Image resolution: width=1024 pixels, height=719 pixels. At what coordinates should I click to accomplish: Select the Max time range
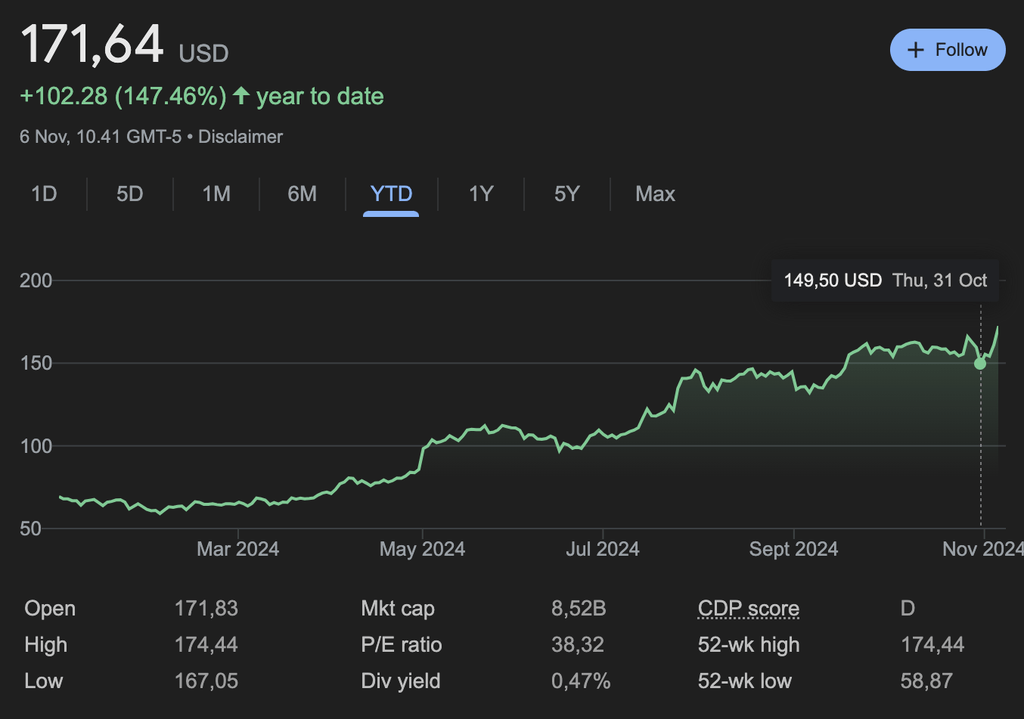pyautogui.click(x=655, y=194)
